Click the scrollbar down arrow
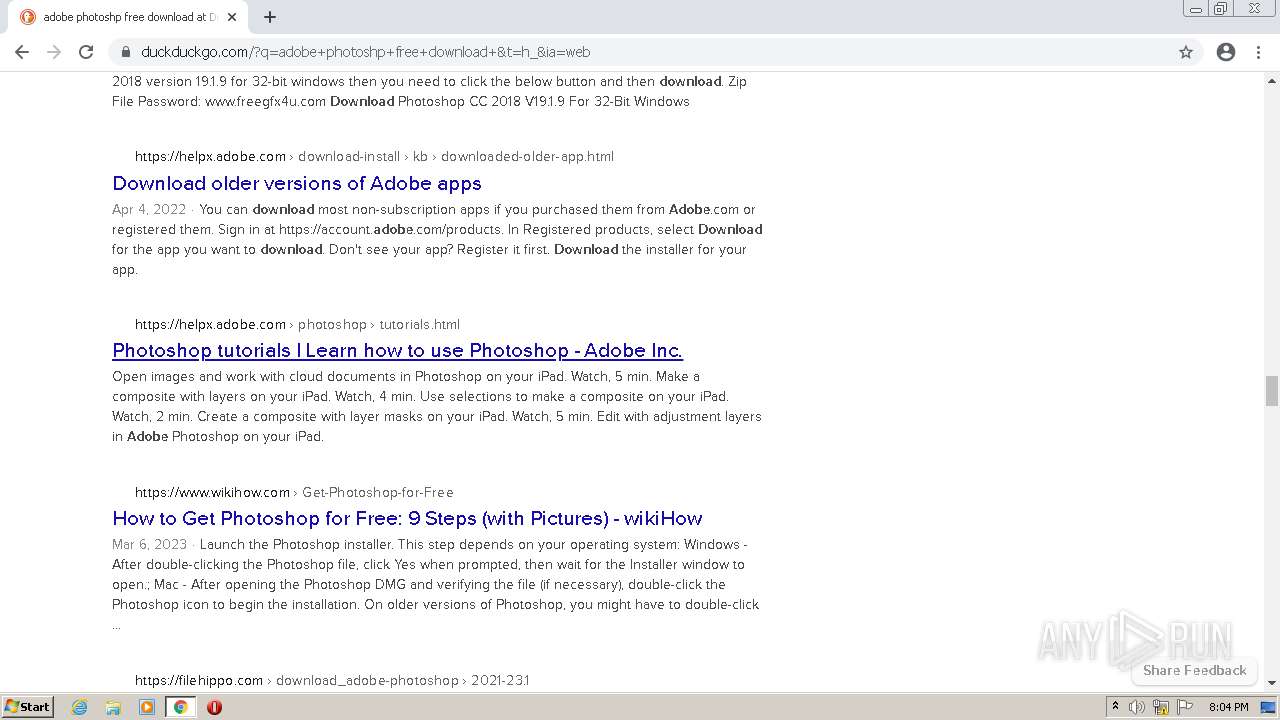The width and height of the screenshot is (1280, 720). pyautogui.click(x=1272, y=682)
